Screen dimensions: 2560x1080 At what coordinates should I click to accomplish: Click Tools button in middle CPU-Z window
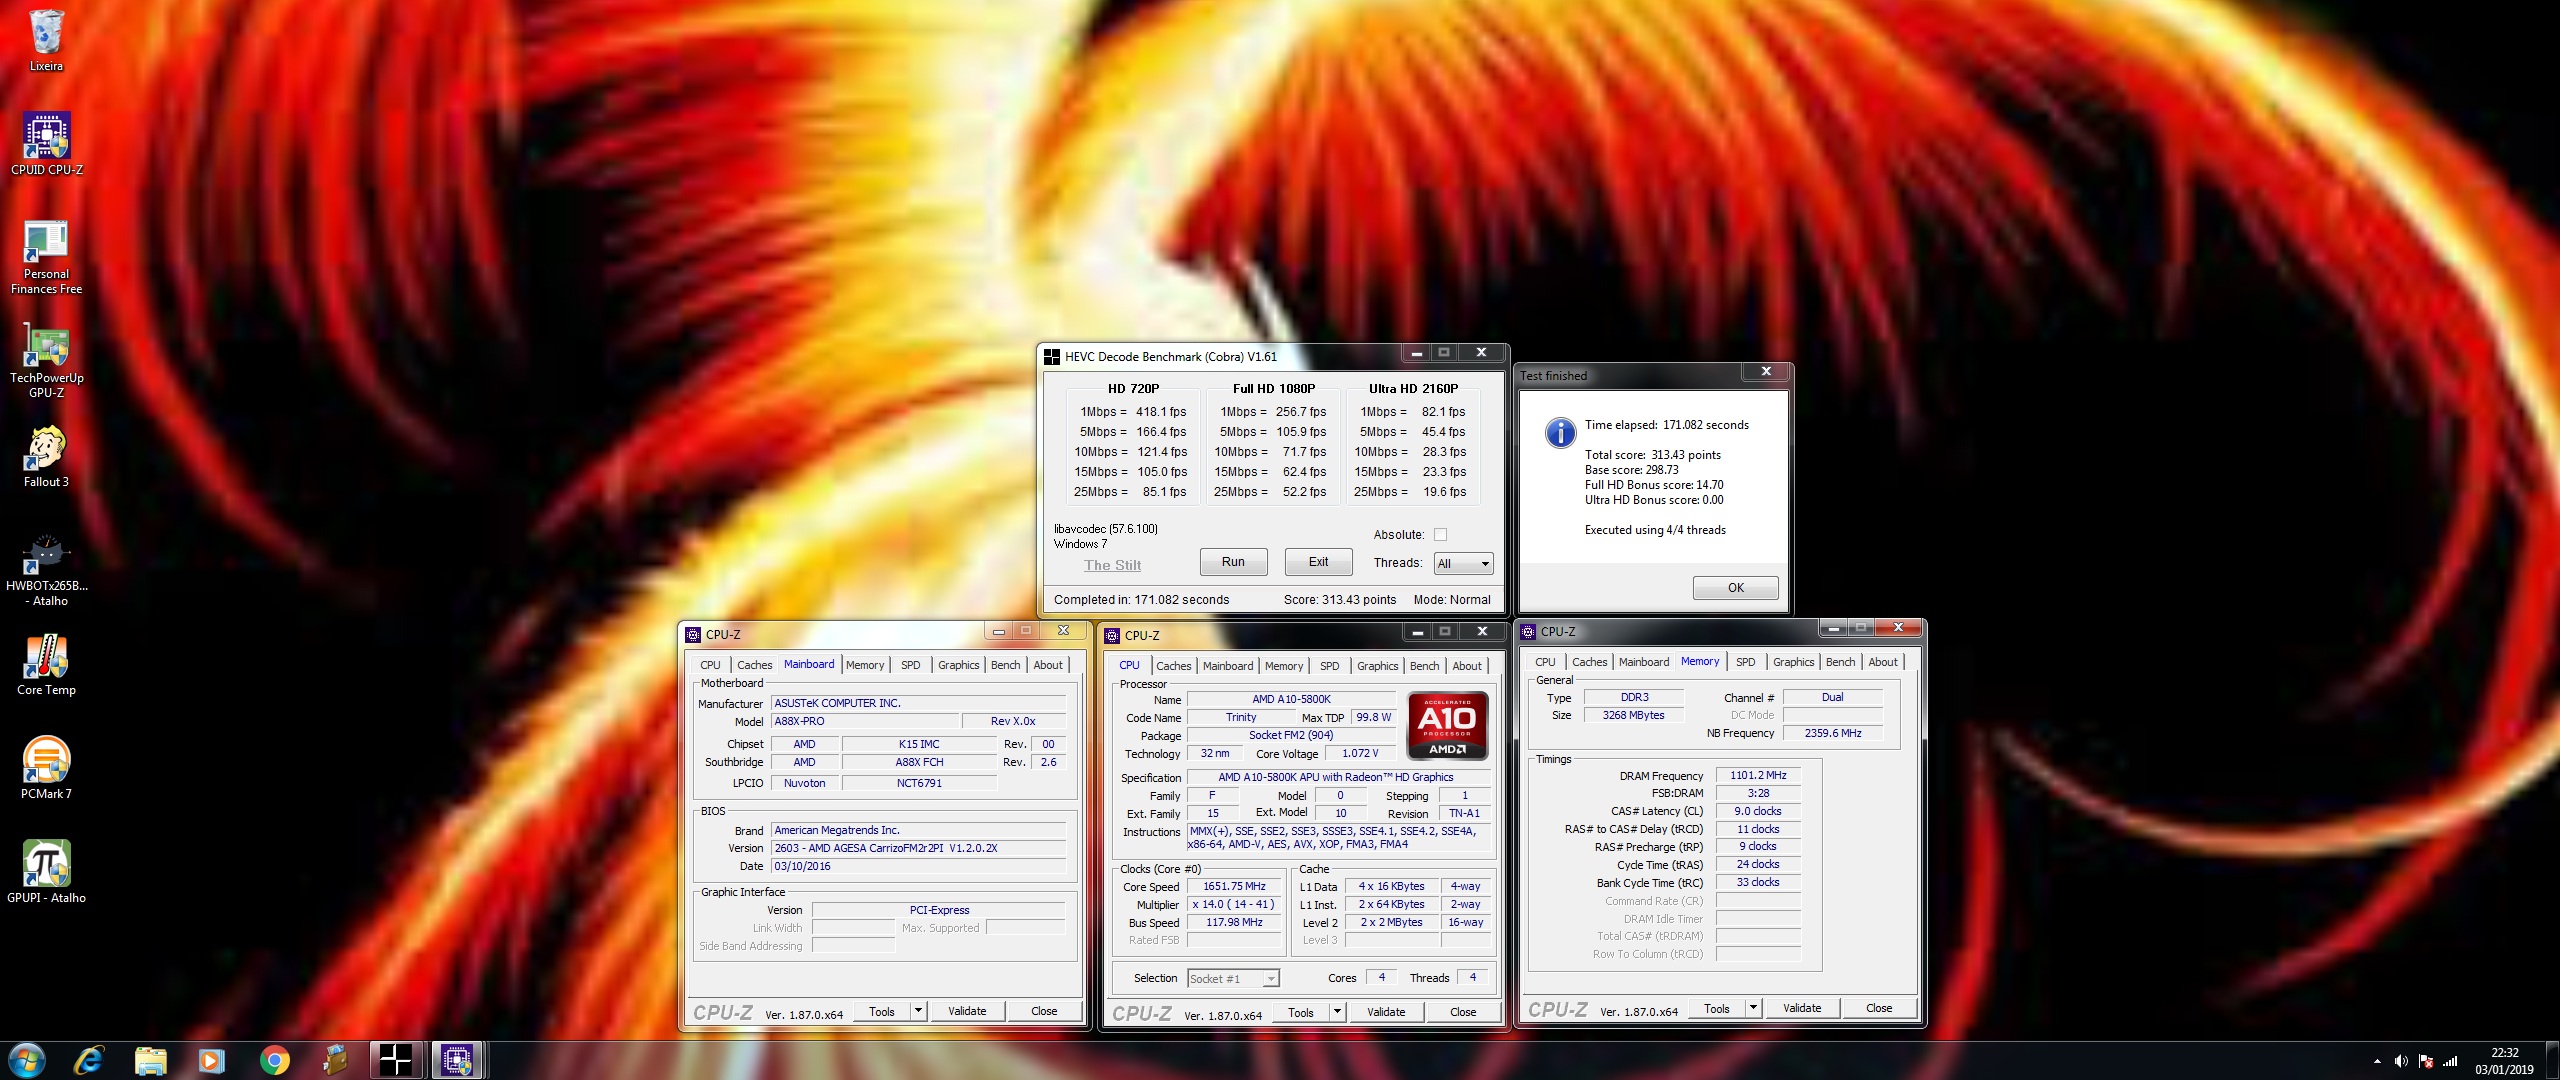(x=1300, y=1012)
